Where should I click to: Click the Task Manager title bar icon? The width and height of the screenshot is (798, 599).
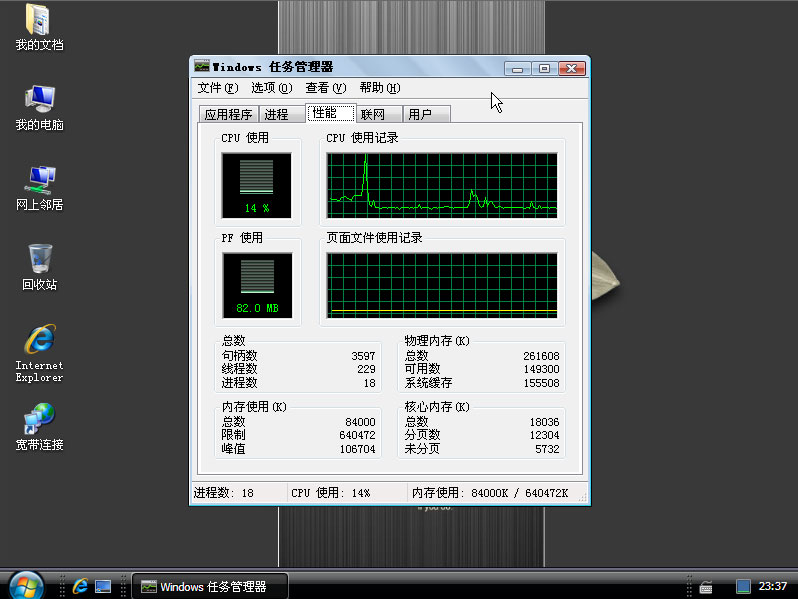coord(202,66)
